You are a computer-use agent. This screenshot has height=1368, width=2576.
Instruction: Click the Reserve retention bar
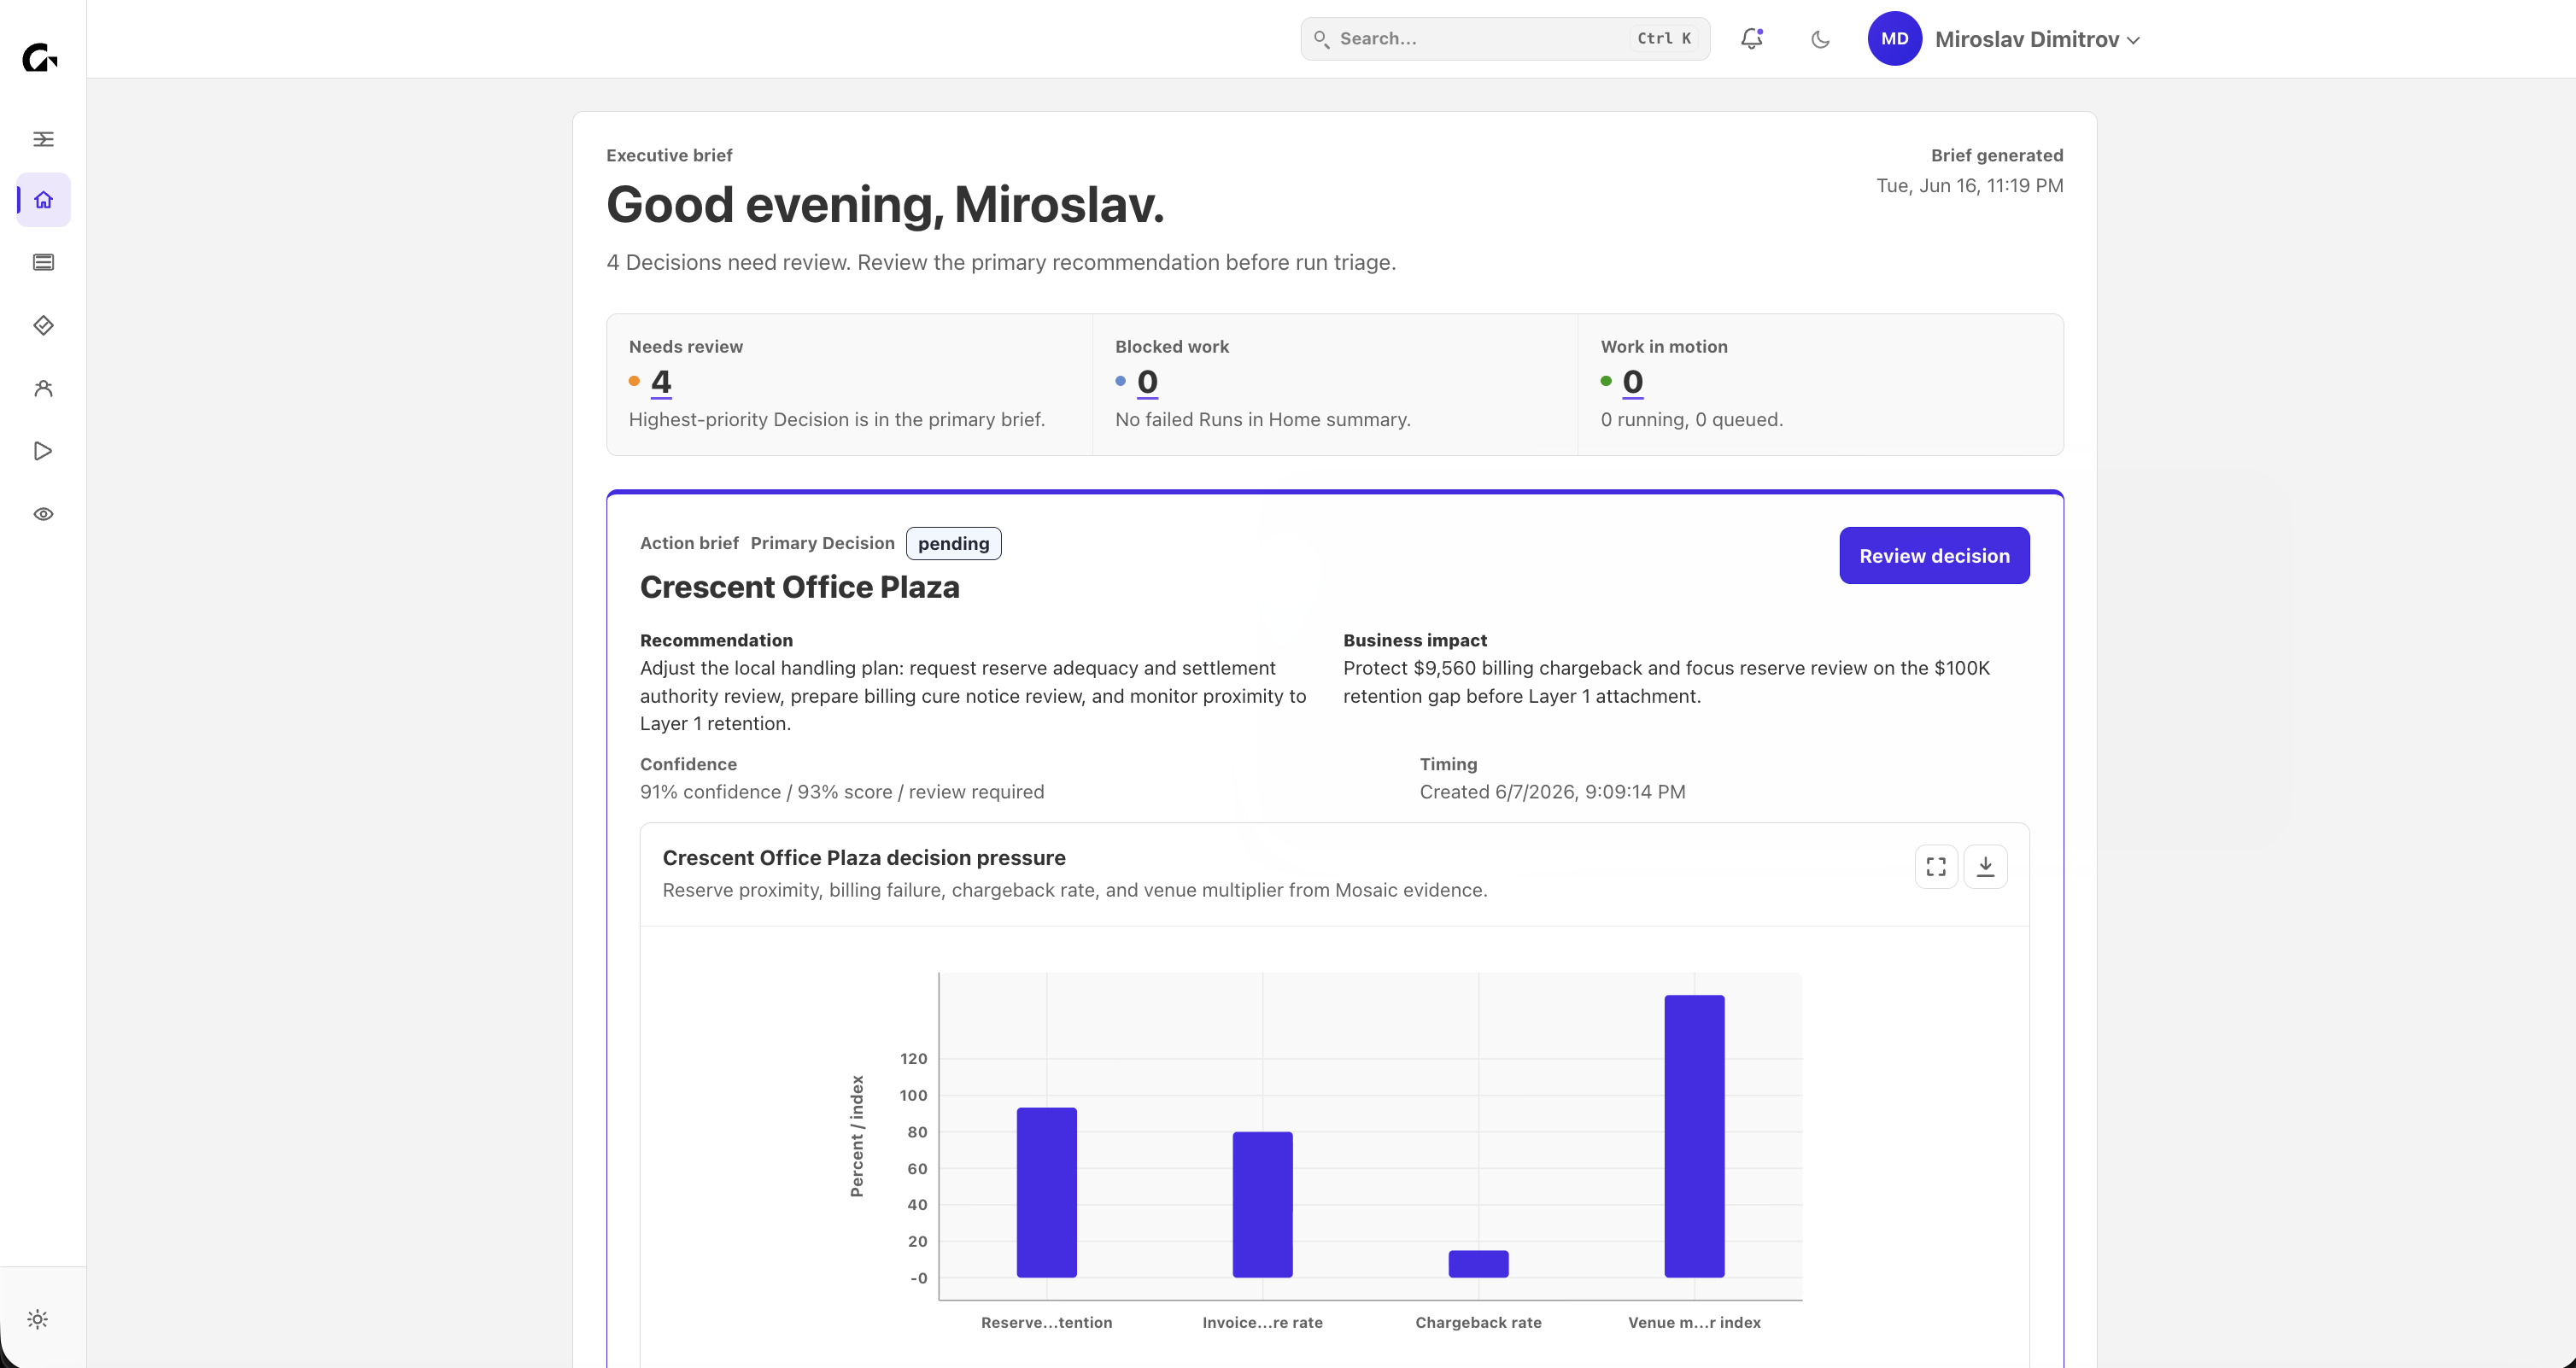pos(1046,1192)
